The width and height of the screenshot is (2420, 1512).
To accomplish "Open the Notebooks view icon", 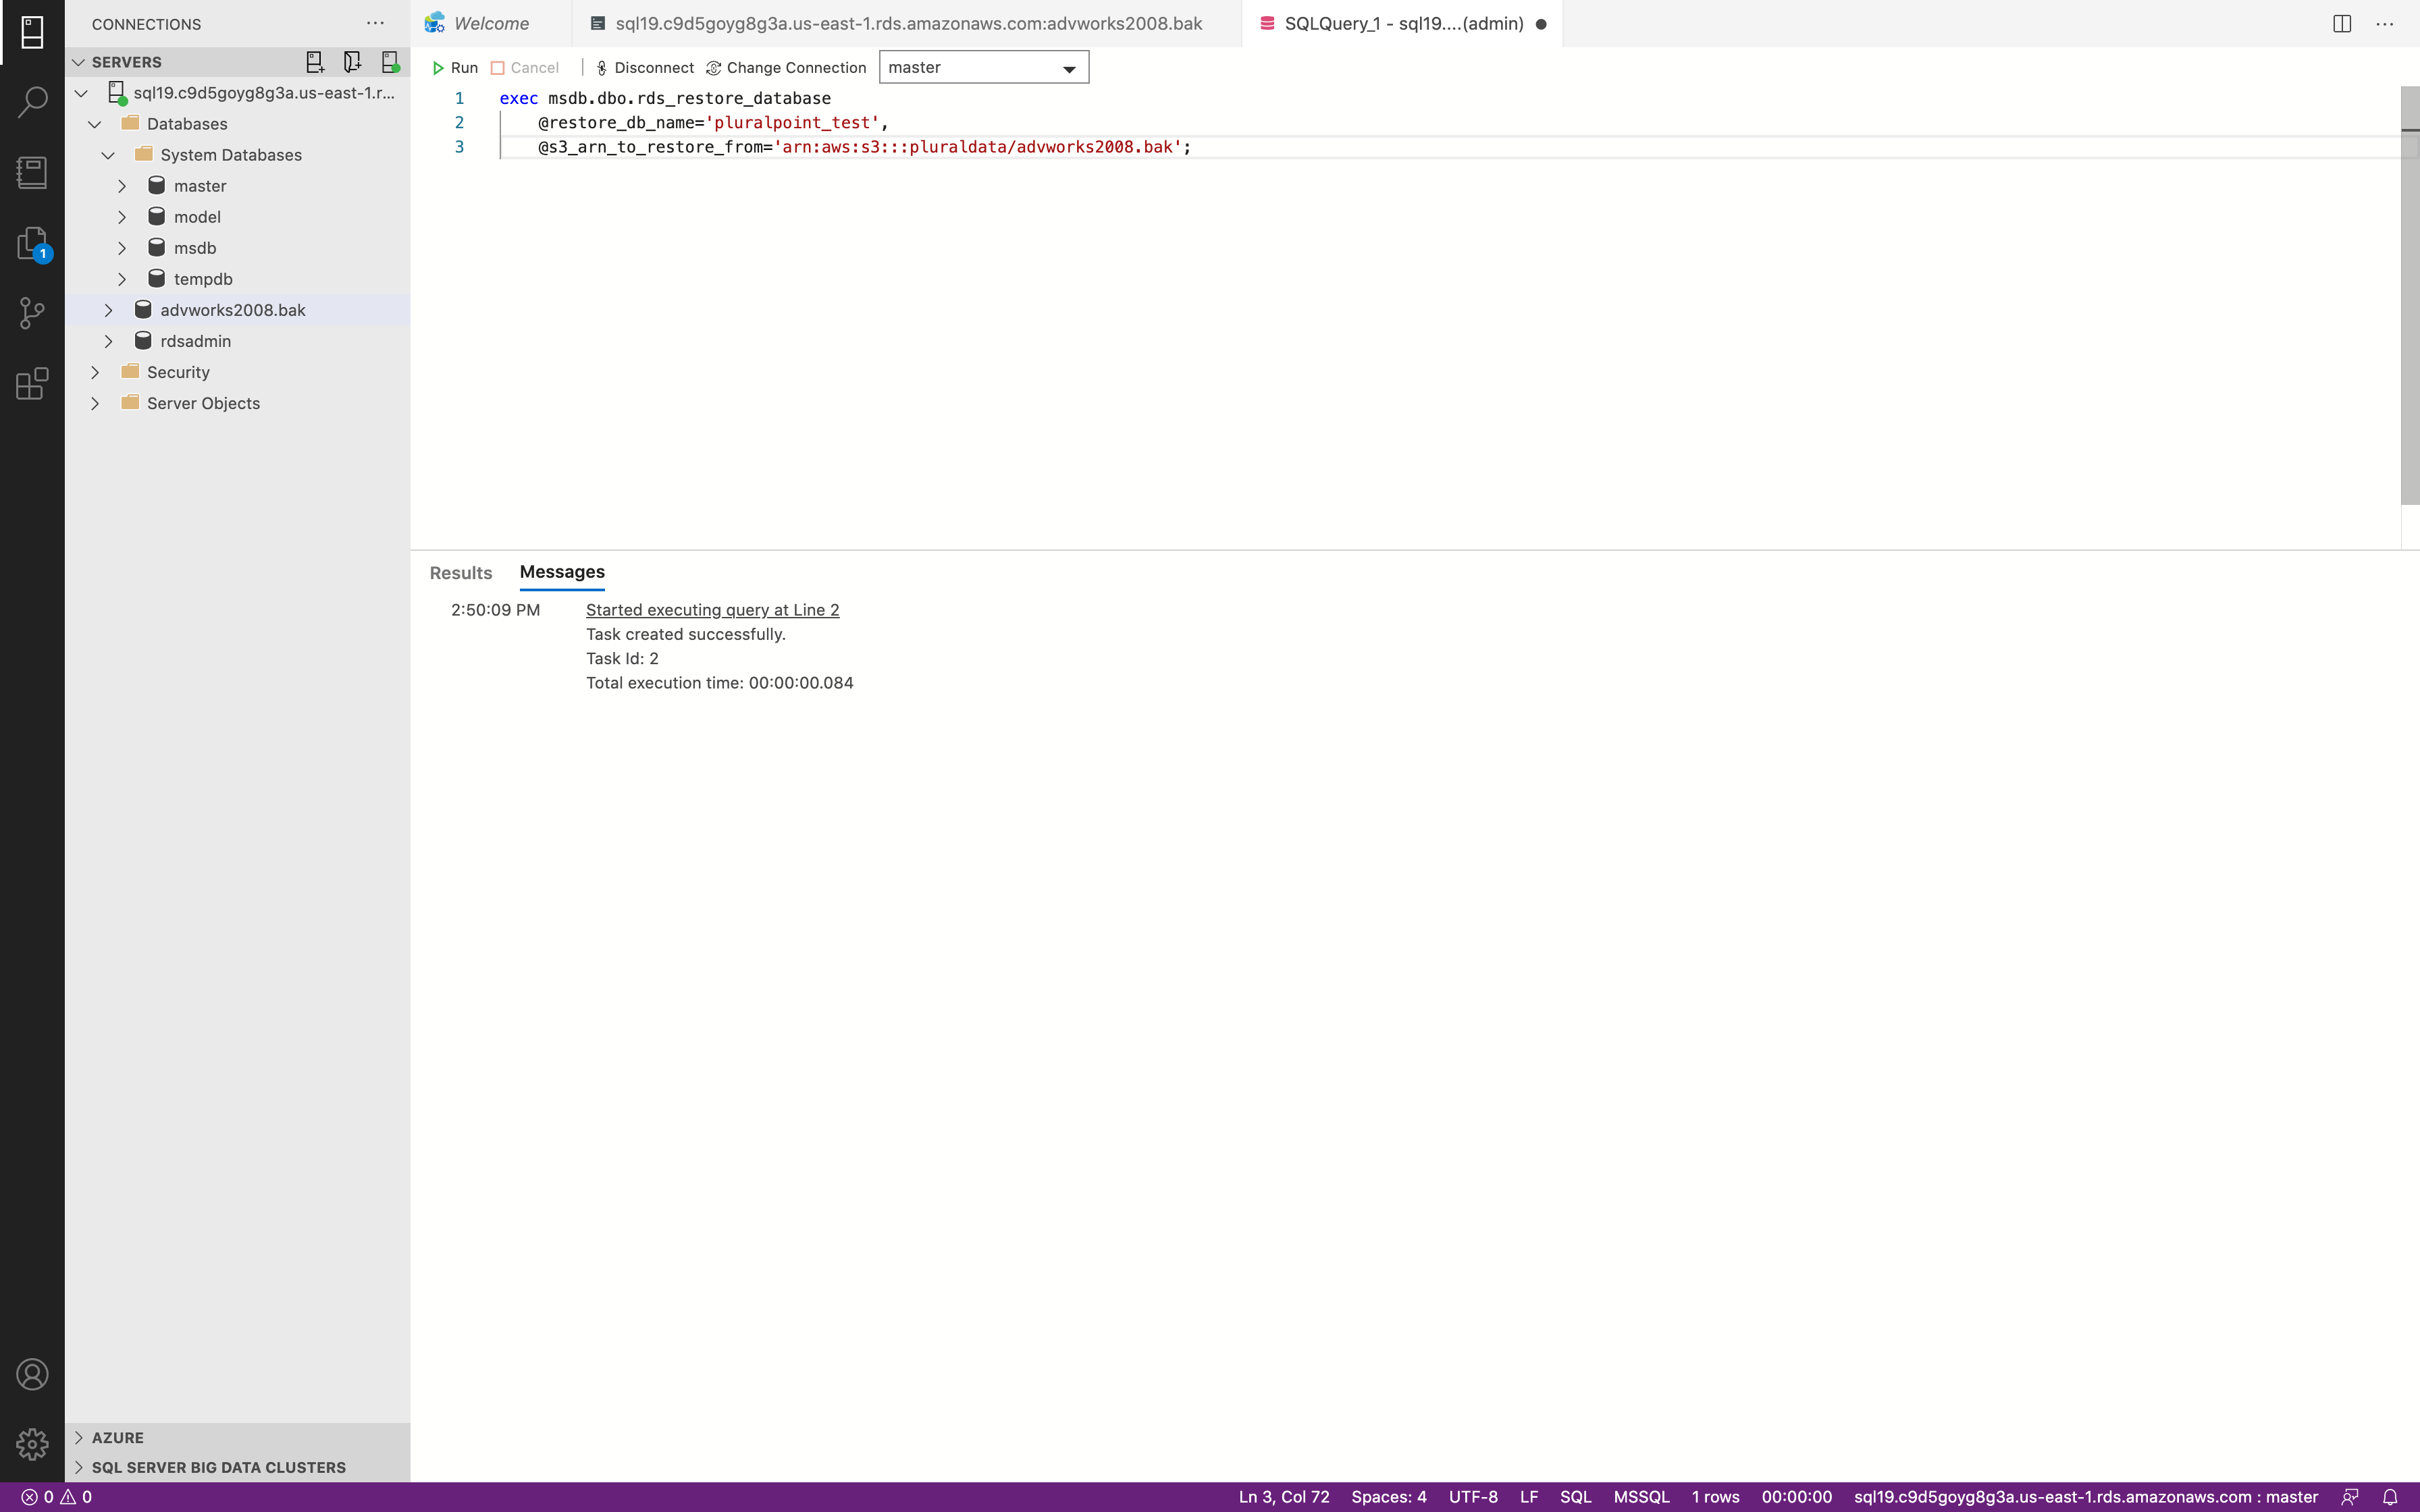I will point(32,172).
